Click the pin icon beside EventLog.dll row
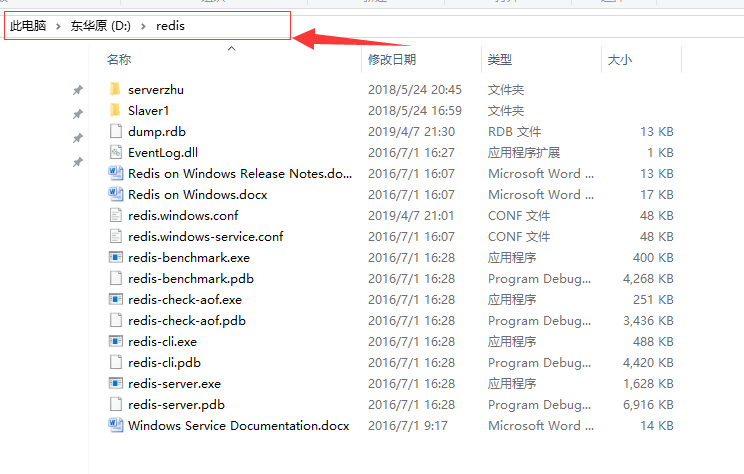This screenshot has width=744, height=474. click(x=78, y=163)
